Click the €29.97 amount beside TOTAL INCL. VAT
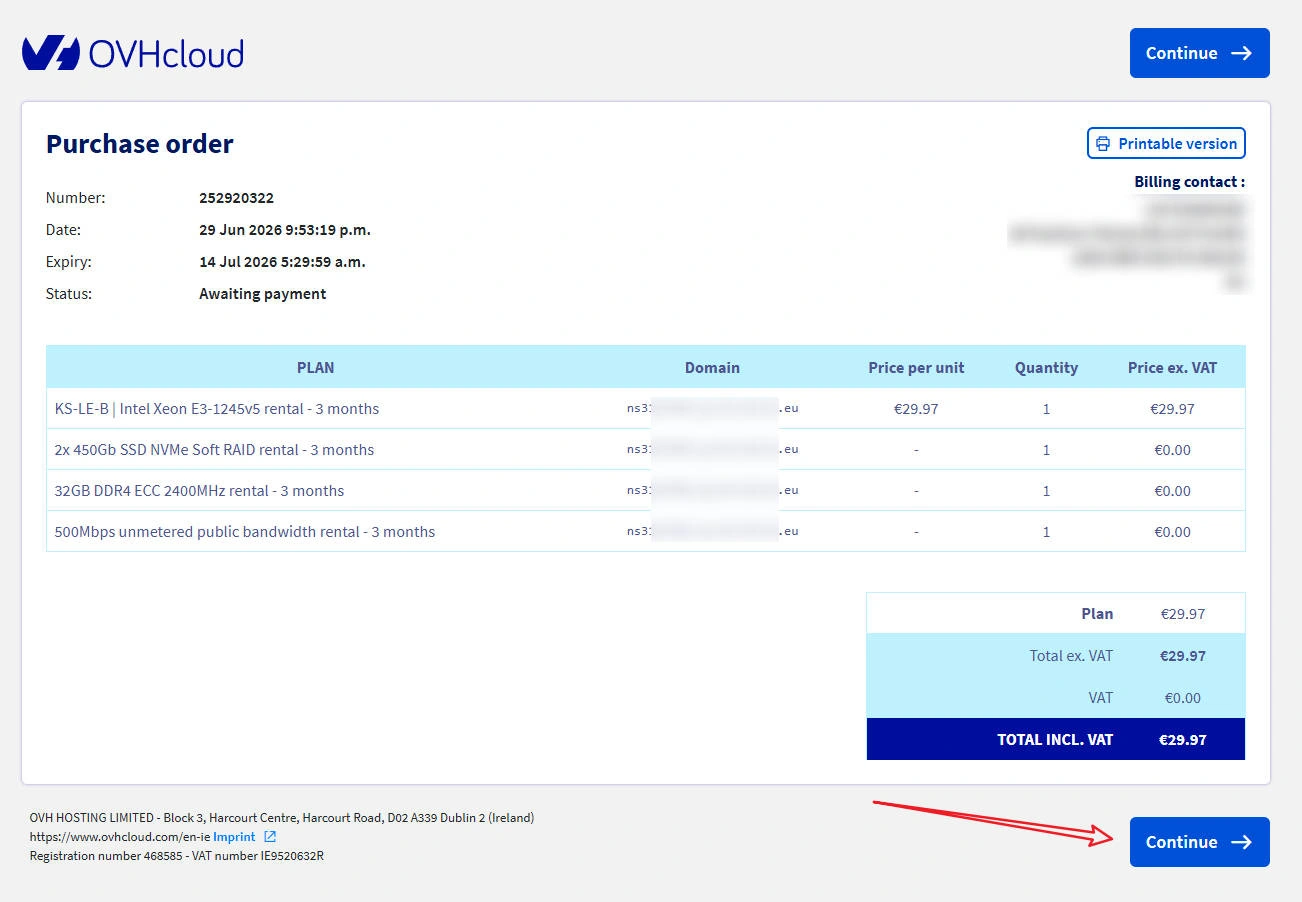This screenshot has height=902, width=1302. (x=1183, y=740)
